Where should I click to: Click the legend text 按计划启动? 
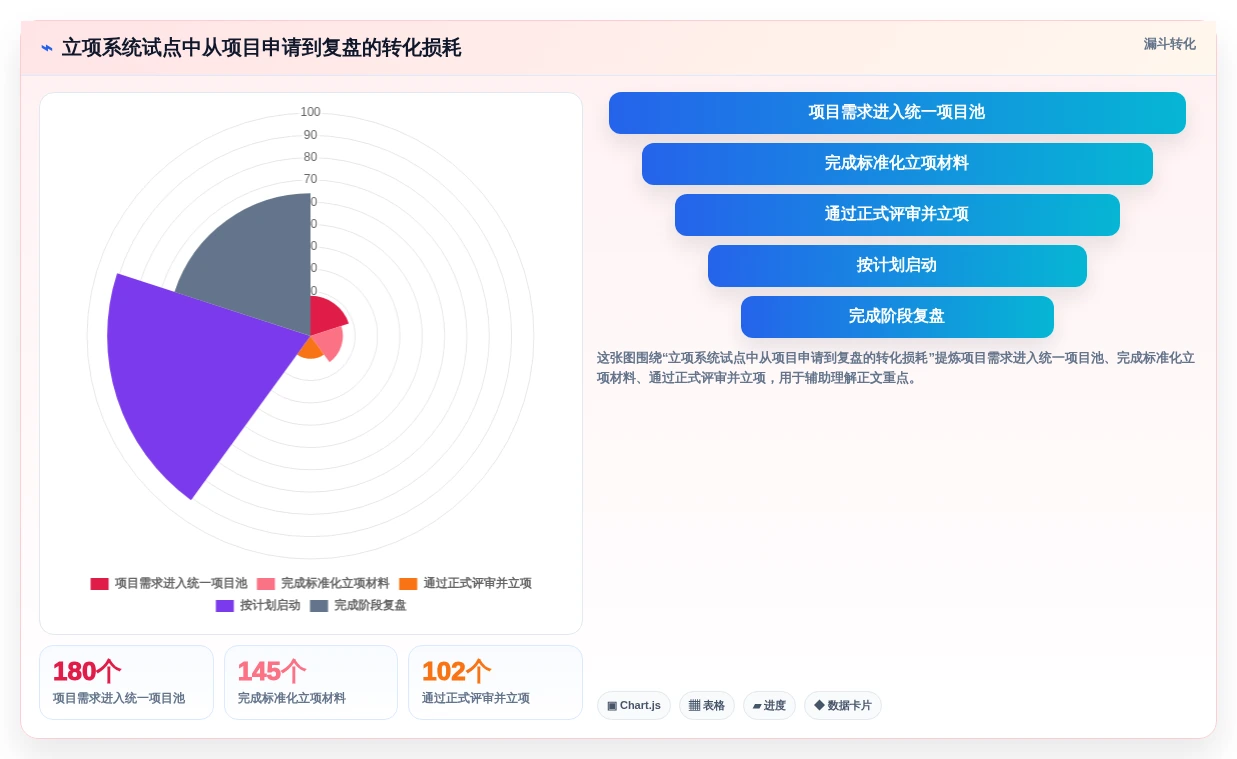click(x=270, y=606)
